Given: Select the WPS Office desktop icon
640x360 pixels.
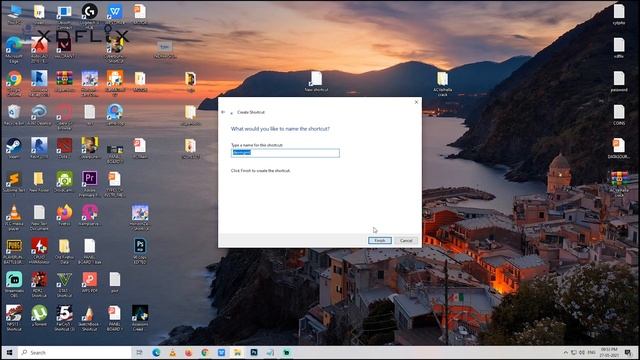Looking at the screenshot, I should coord(115,15).
